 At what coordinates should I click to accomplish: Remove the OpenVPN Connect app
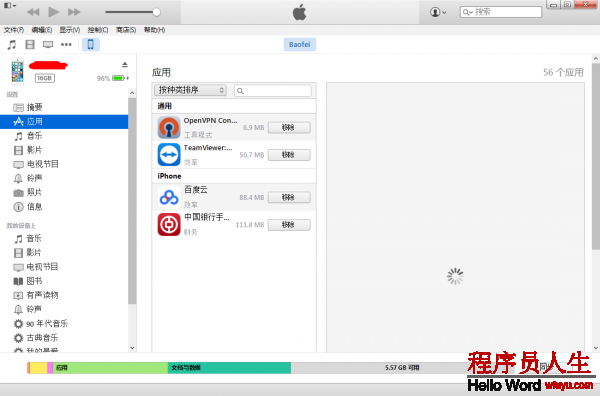289,128
